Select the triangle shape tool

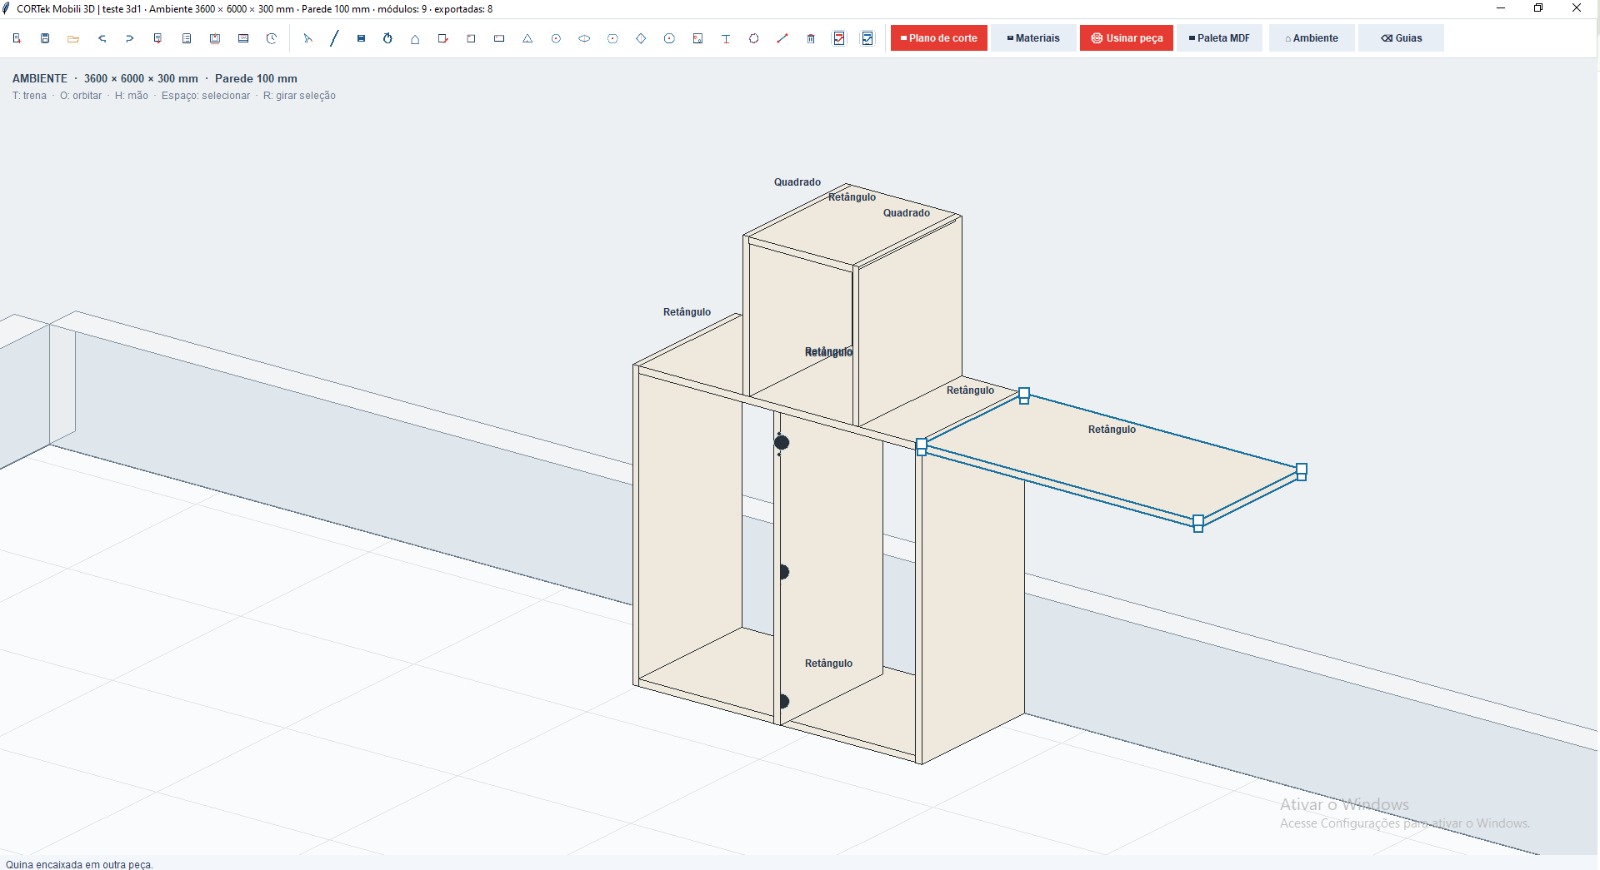pyautogui.click(x=527, y=38)
